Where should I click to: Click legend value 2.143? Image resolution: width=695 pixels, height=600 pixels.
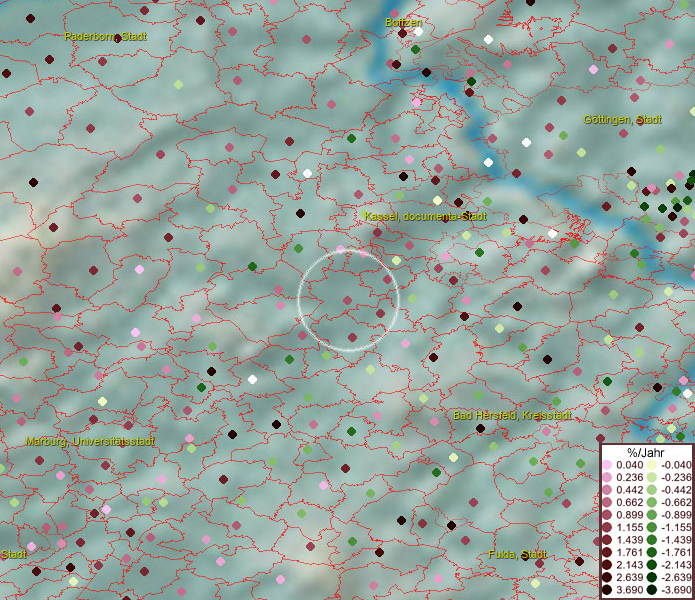[629, 565]
